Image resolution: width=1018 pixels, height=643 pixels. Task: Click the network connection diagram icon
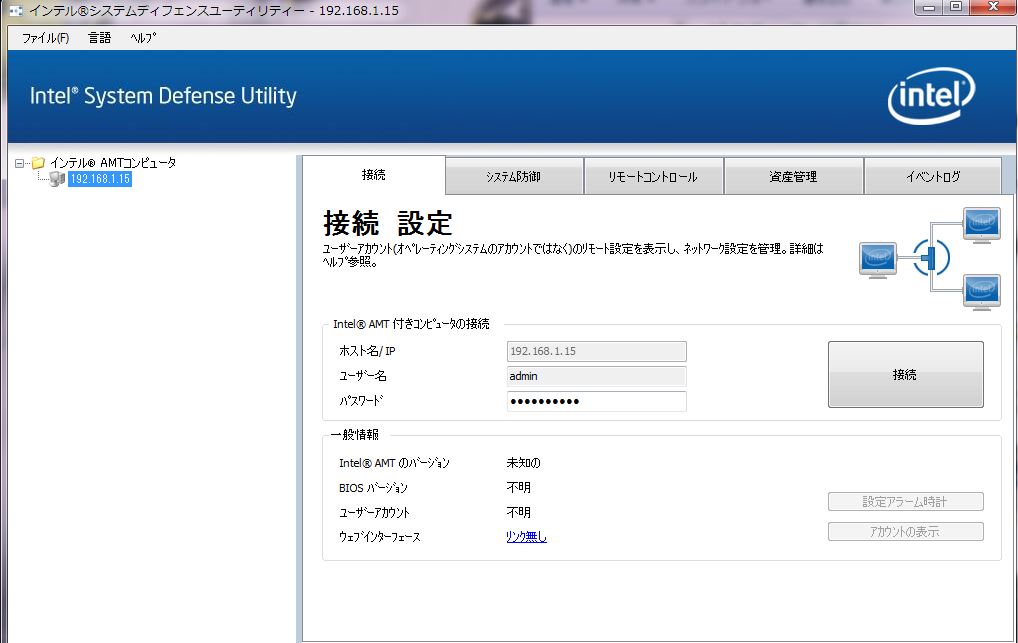930,259
